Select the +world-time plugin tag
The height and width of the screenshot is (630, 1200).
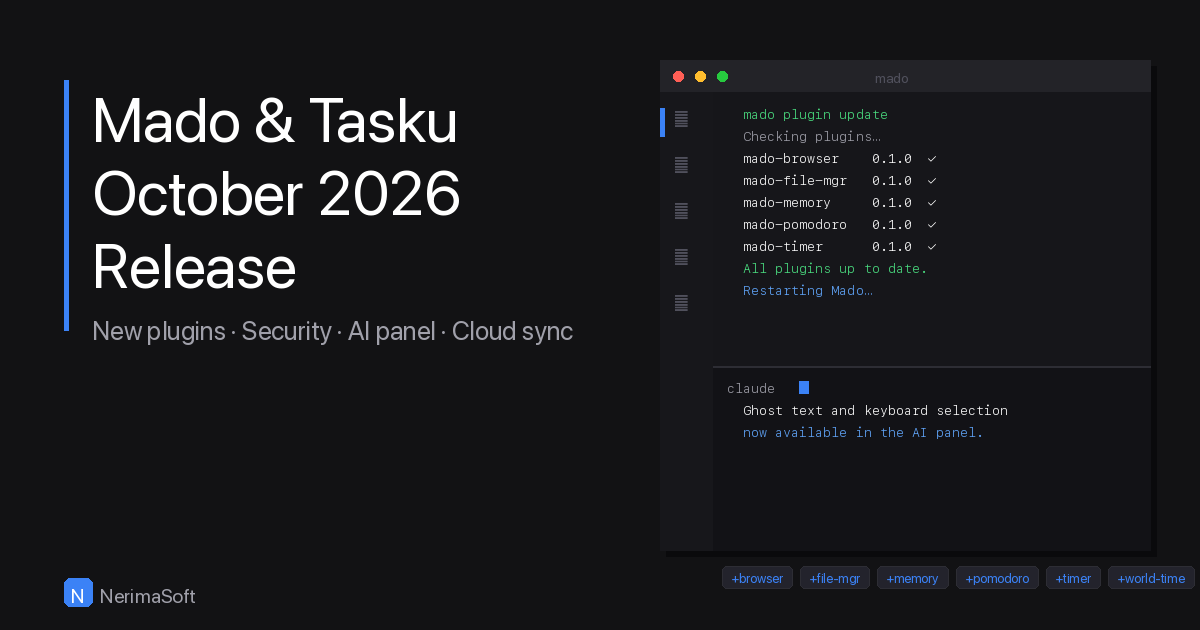coord(1151,578)
